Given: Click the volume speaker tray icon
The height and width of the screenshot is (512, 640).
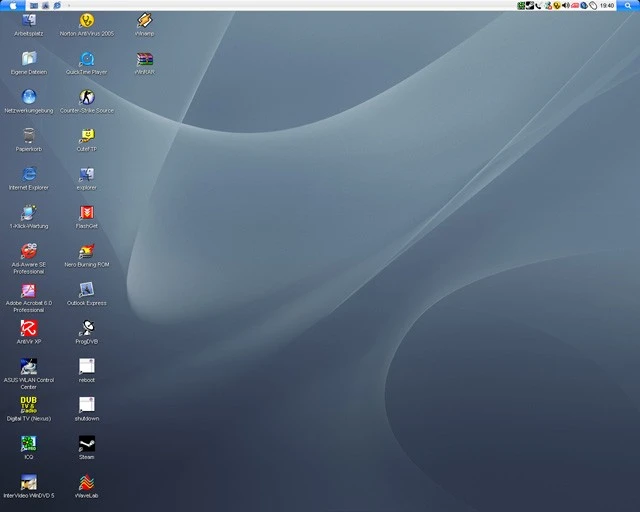Looking at the screenshot, I should click(x=565, y=6).
